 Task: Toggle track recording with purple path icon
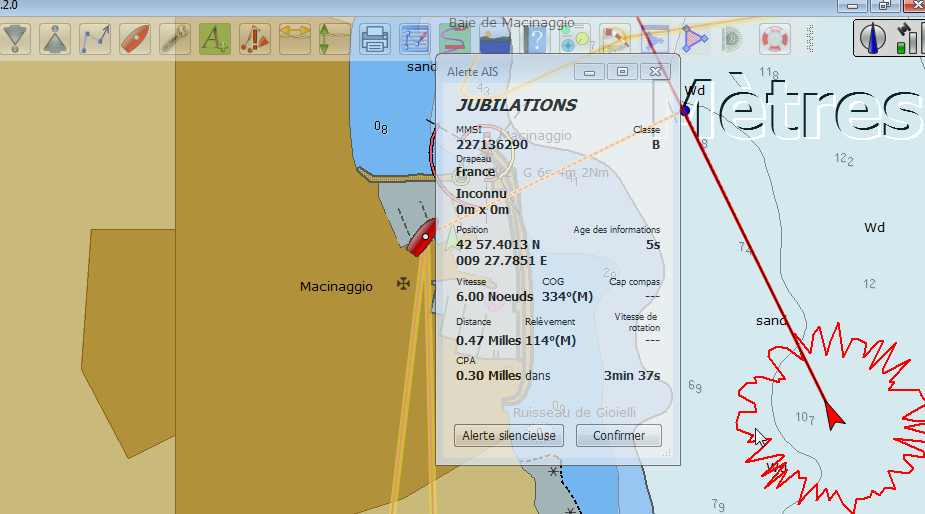[455, 39]
